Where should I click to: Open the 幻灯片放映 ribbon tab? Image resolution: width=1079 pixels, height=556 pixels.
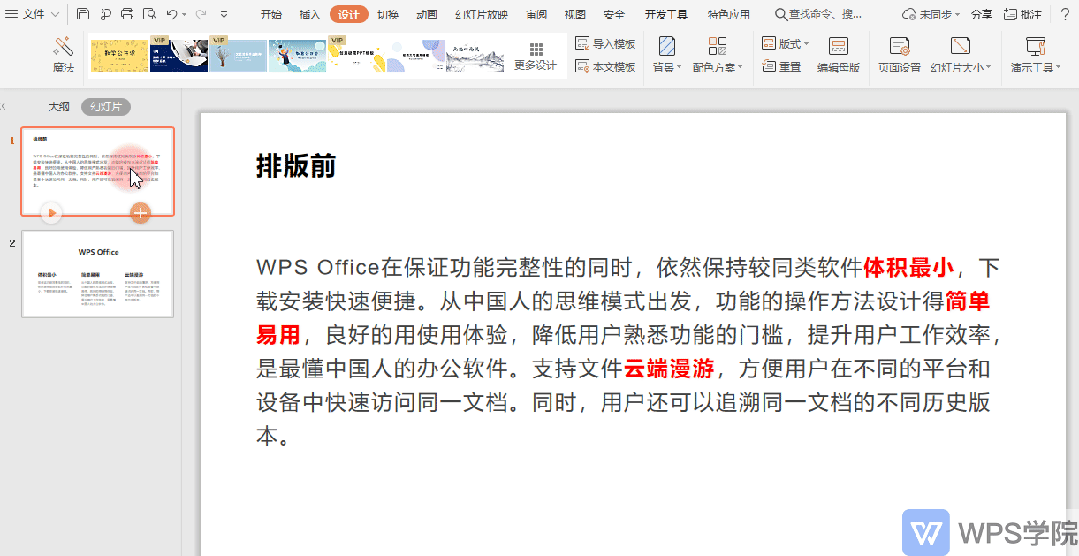pyautogui.click(x=482, y=14)
